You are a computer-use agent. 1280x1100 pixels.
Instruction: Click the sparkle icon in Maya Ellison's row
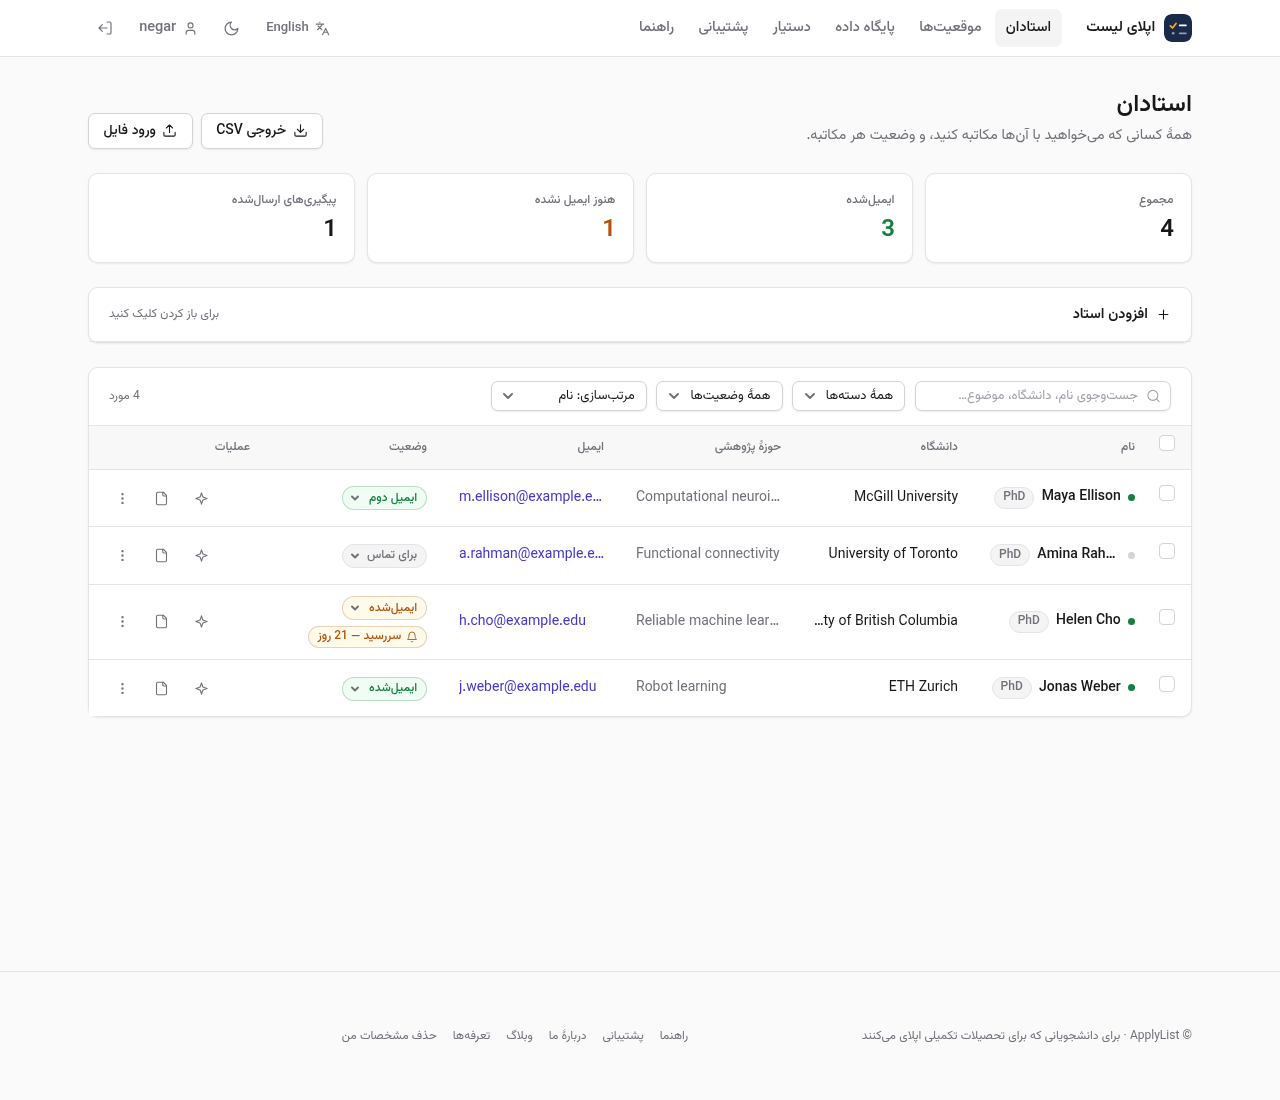click(x=202, y=498)
